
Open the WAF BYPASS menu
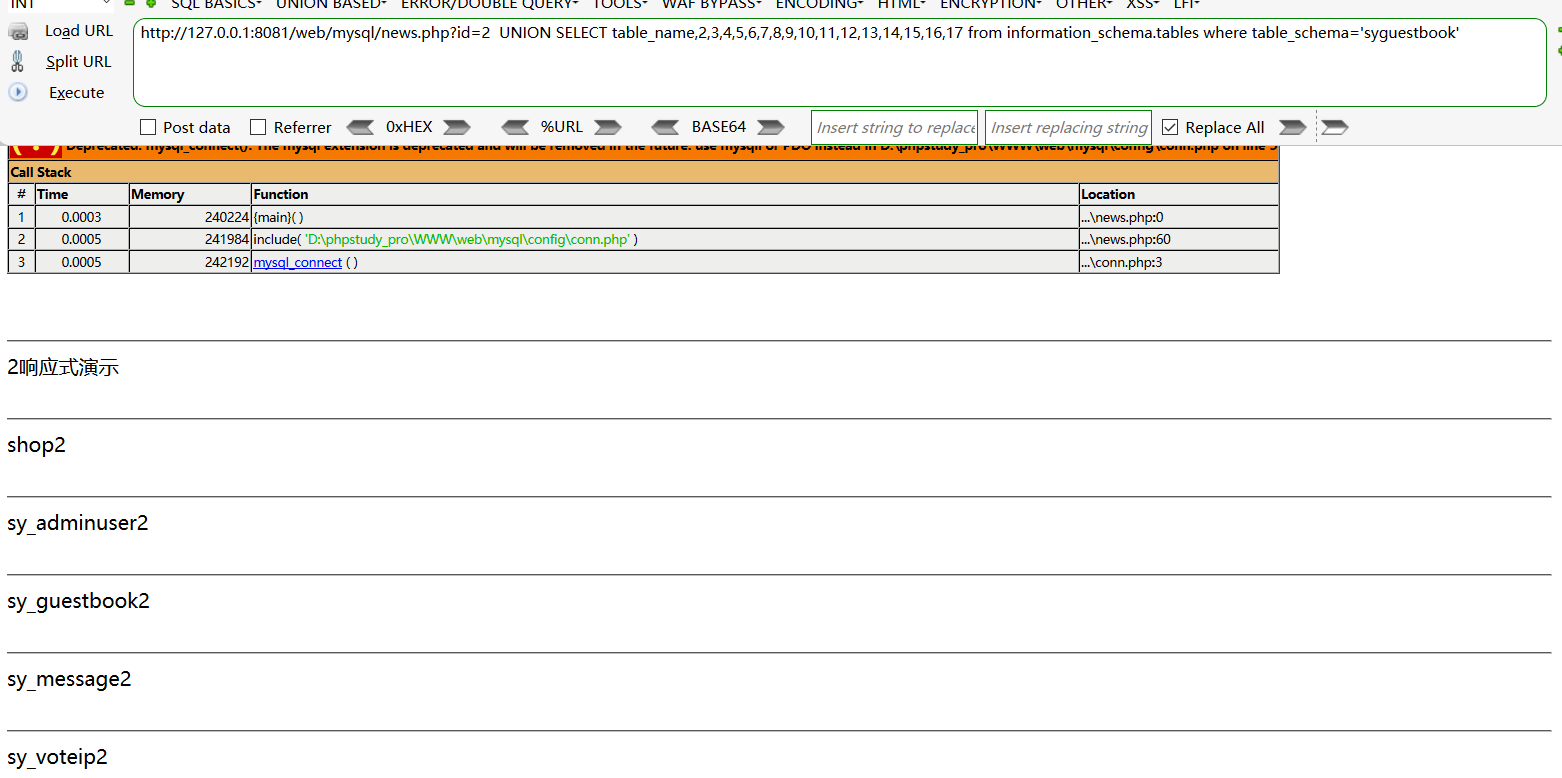(711, 4)
